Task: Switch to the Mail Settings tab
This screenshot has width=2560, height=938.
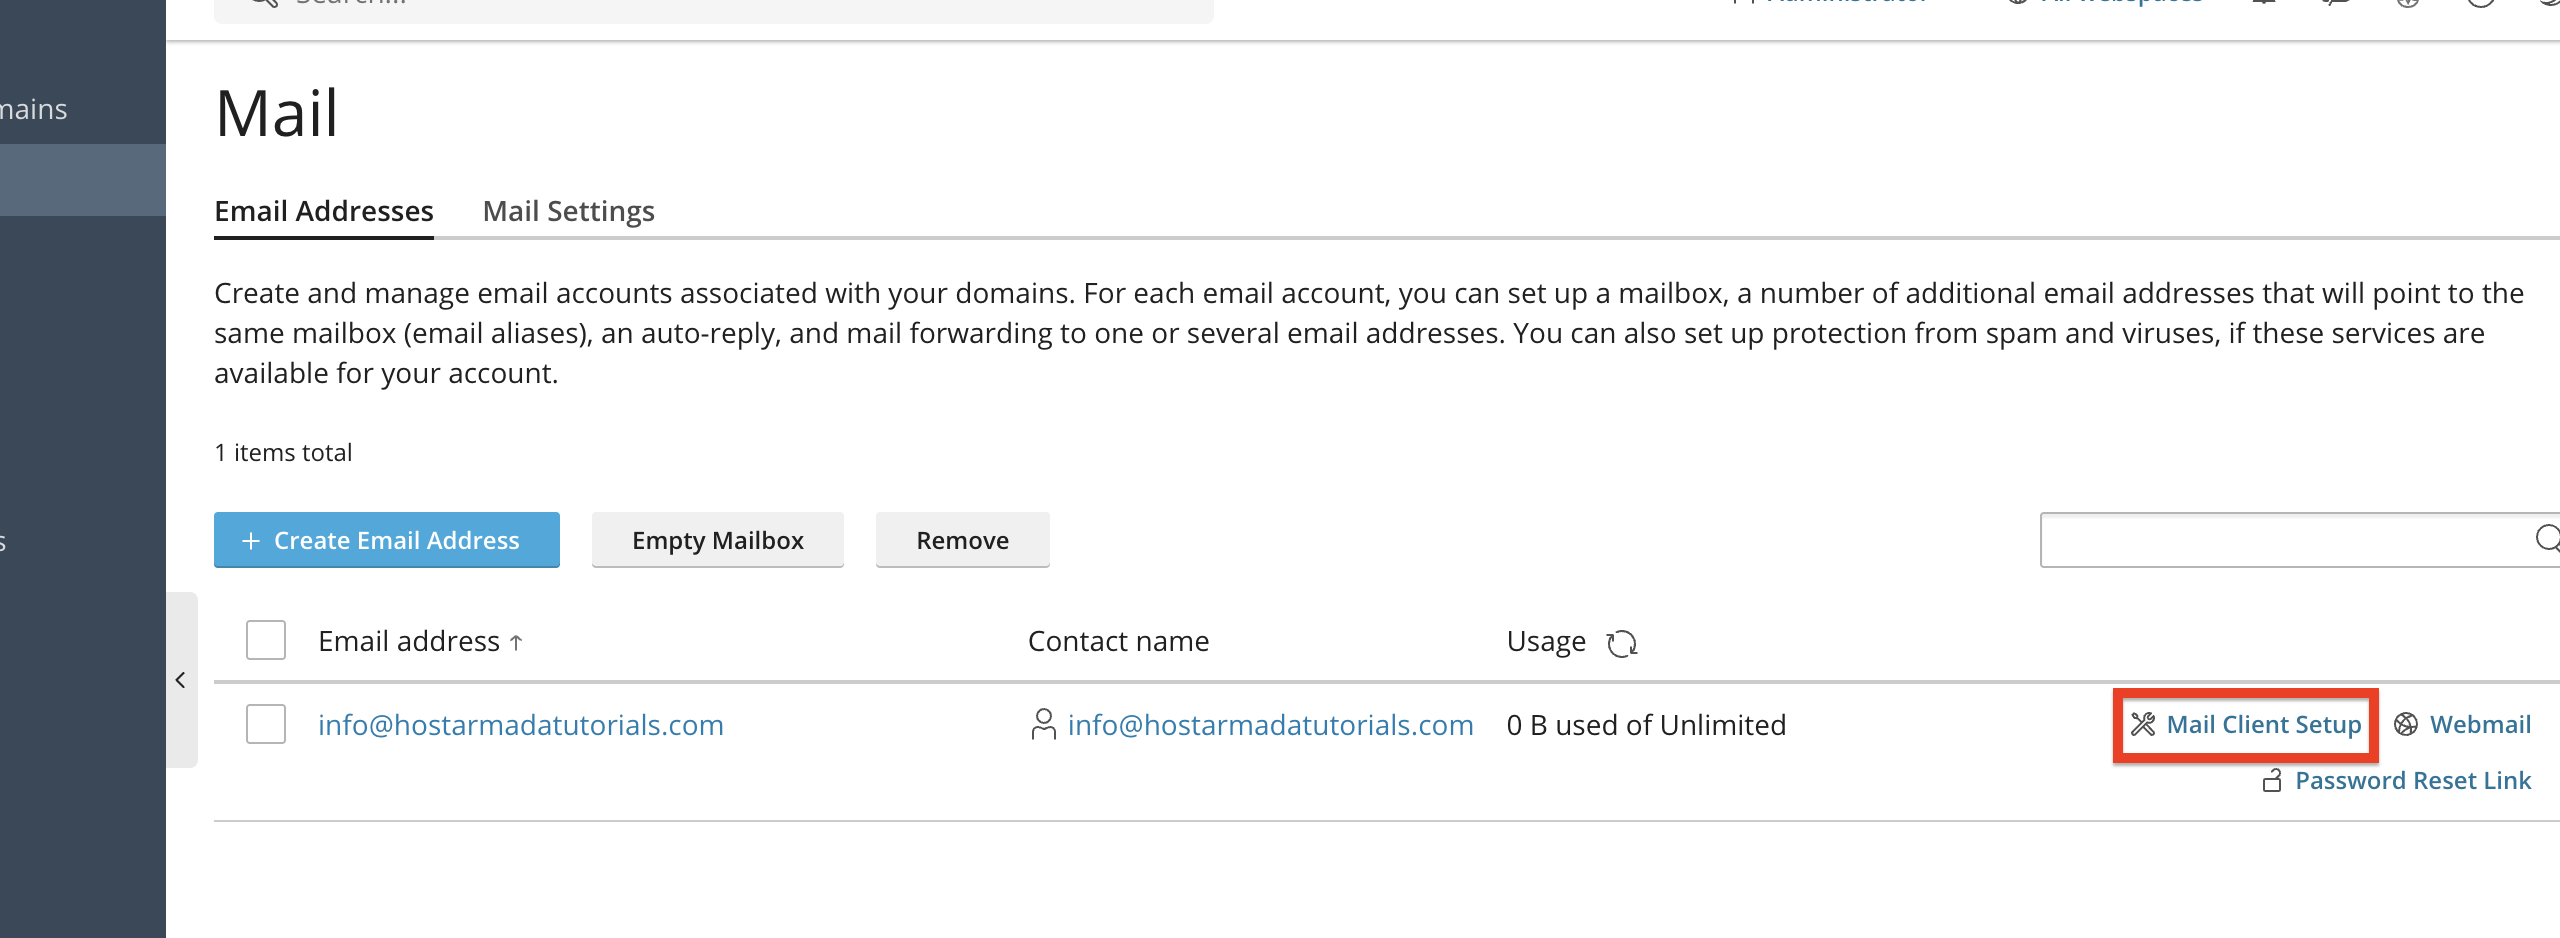Action: click(568, 212)
